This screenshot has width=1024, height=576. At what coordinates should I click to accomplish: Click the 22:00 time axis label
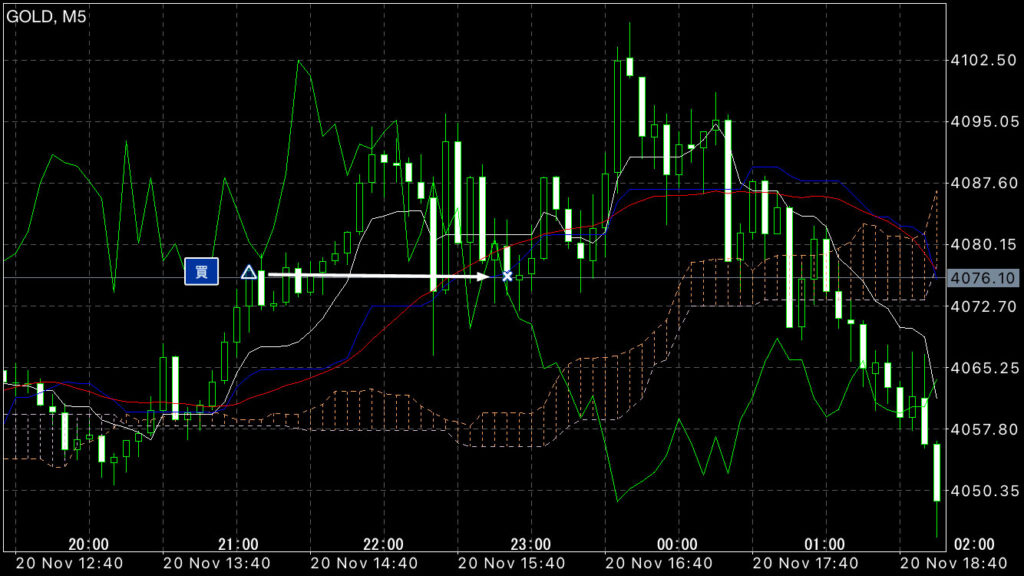pos(383,544)
